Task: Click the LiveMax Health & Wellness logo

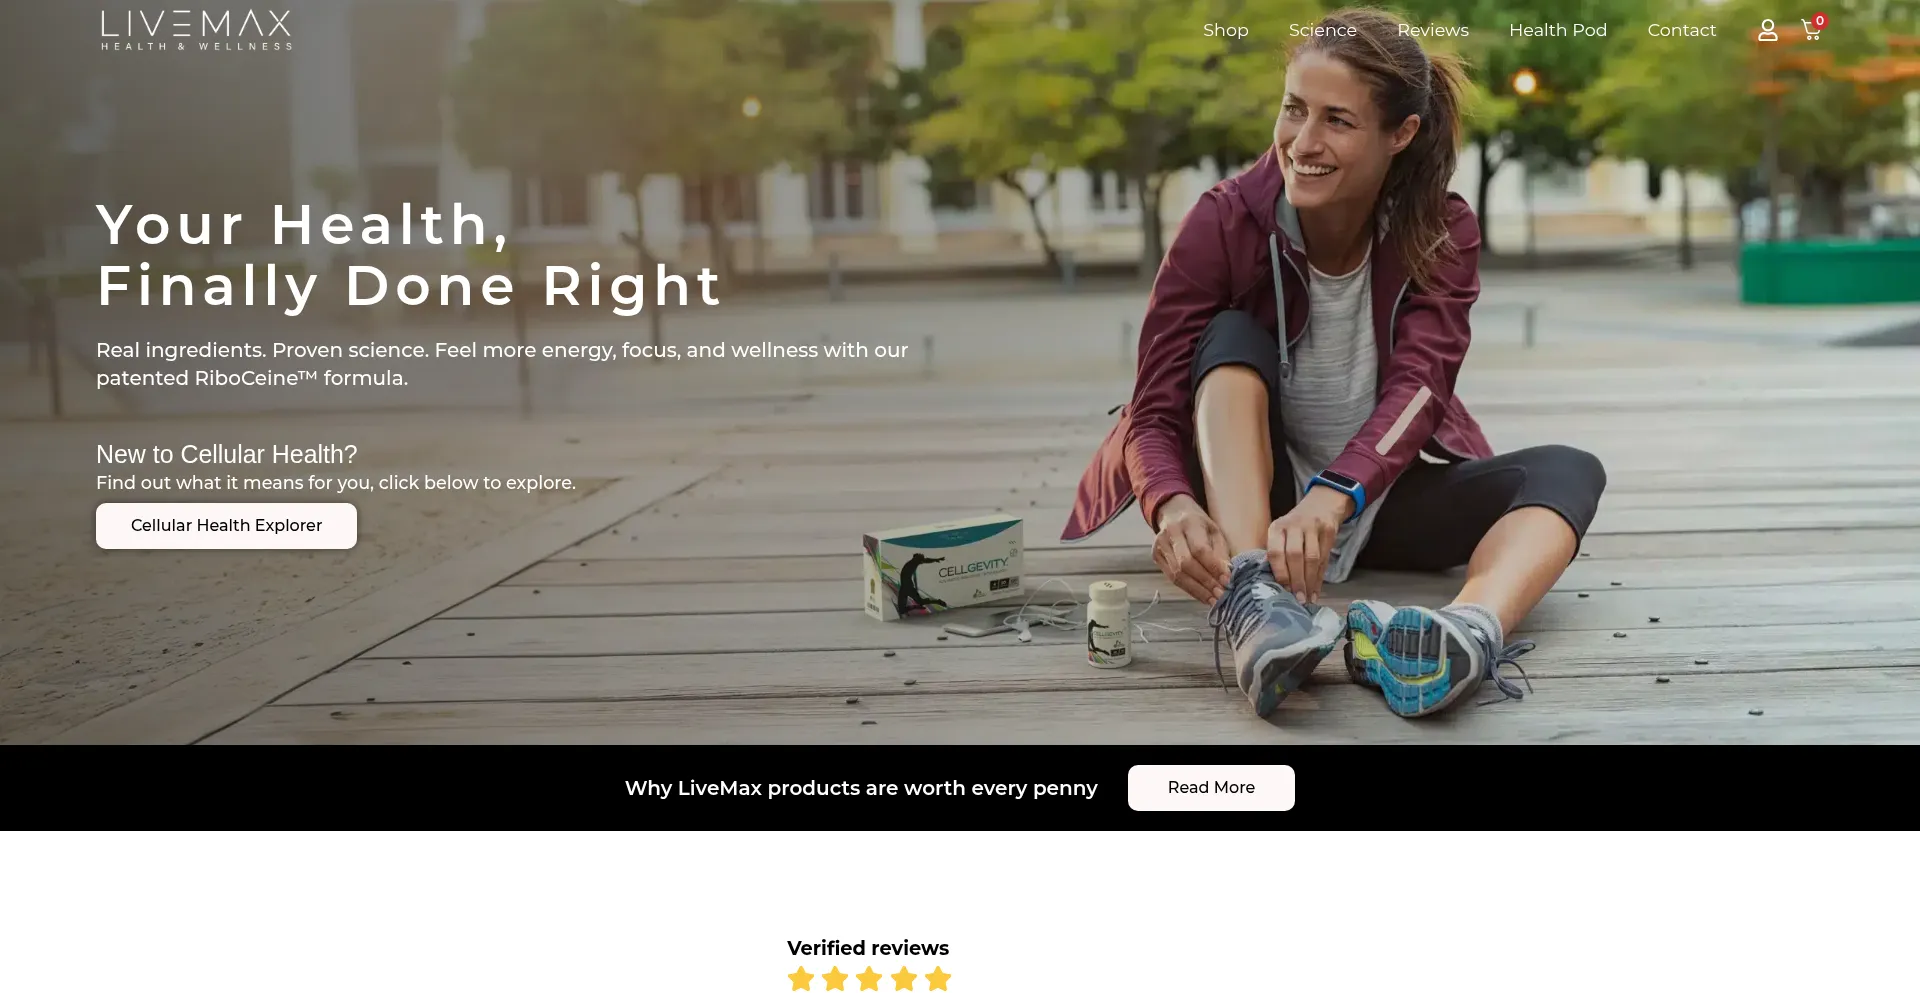Action: click(197, 30)
